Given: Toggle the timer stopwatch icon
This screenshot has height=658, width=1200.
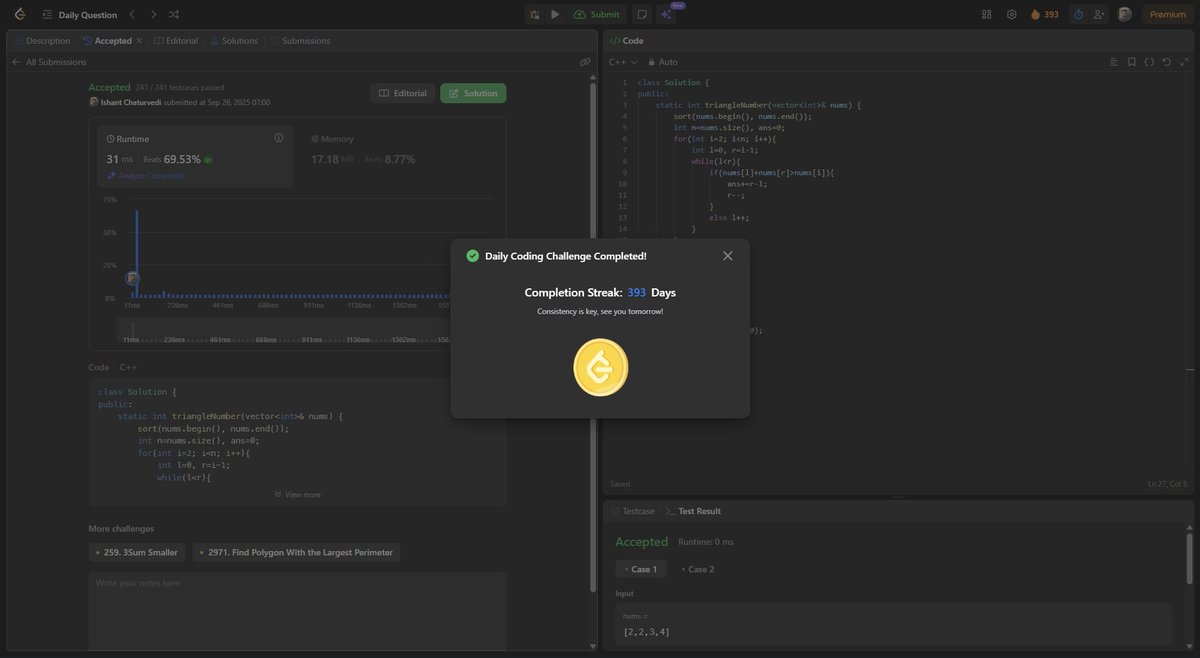Looking at the screenshot, I should point(1078,14).
